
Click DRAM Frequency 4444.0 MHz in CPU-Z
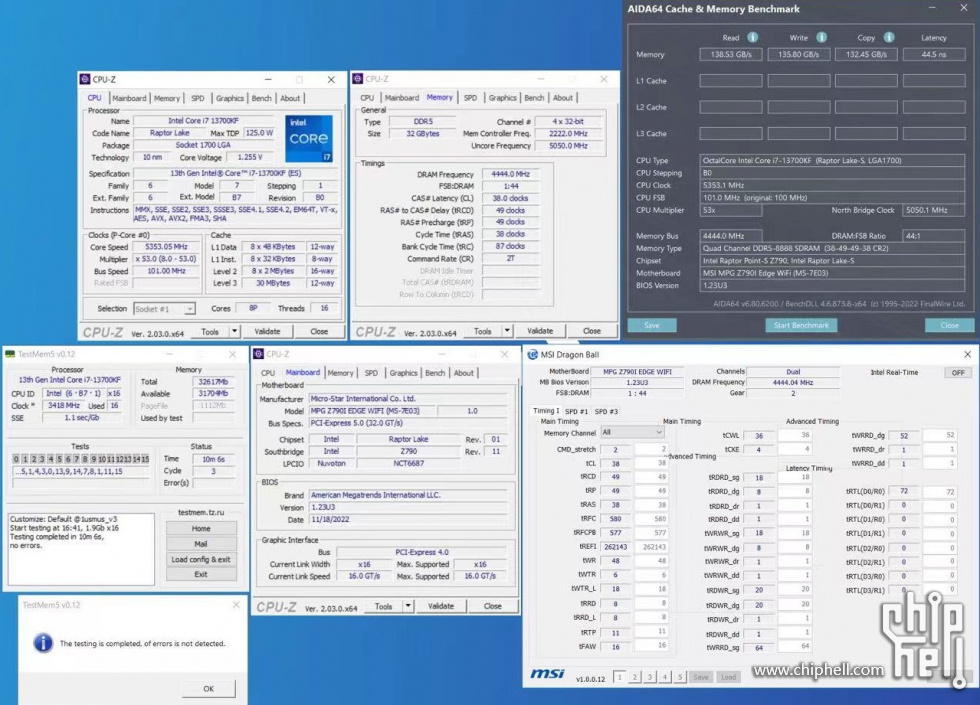[x=510, y=174]
